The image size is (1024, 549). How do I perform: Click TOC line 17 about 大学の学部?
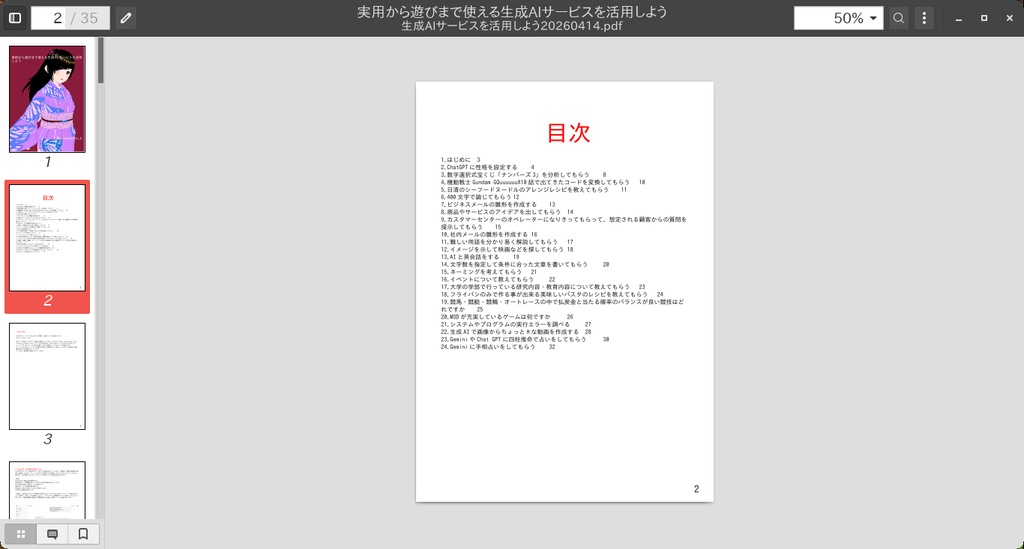pyautogui.click(x=543, y=287)
